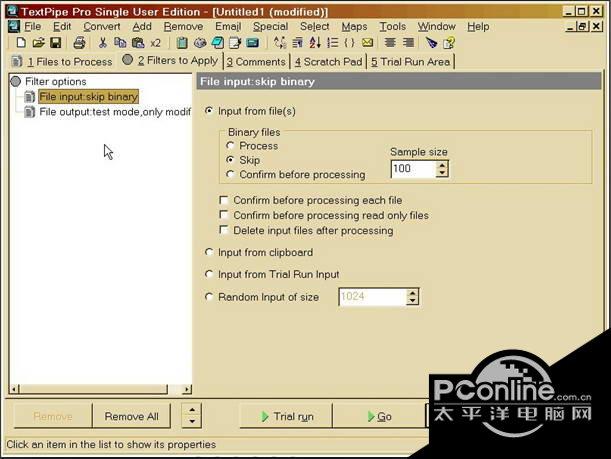Select File input:skip binary tree item

[x=88, y=97]
